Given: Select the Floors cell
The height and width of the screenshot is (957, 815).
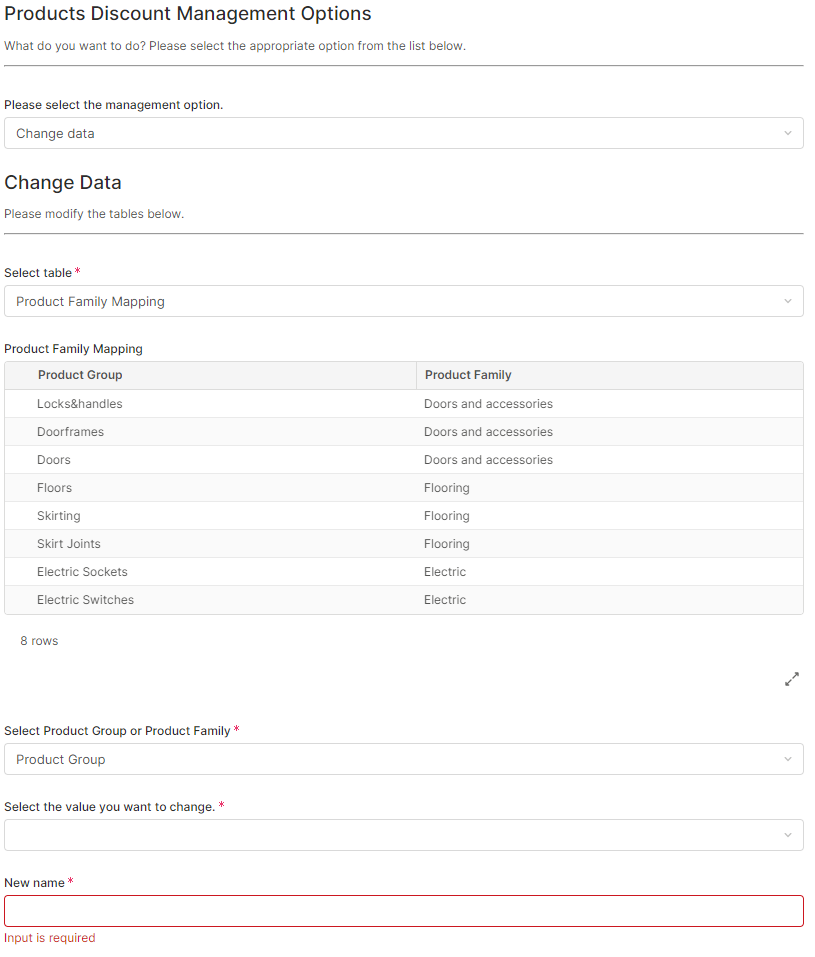Looking at the screenshot, I should coord(211,488).
